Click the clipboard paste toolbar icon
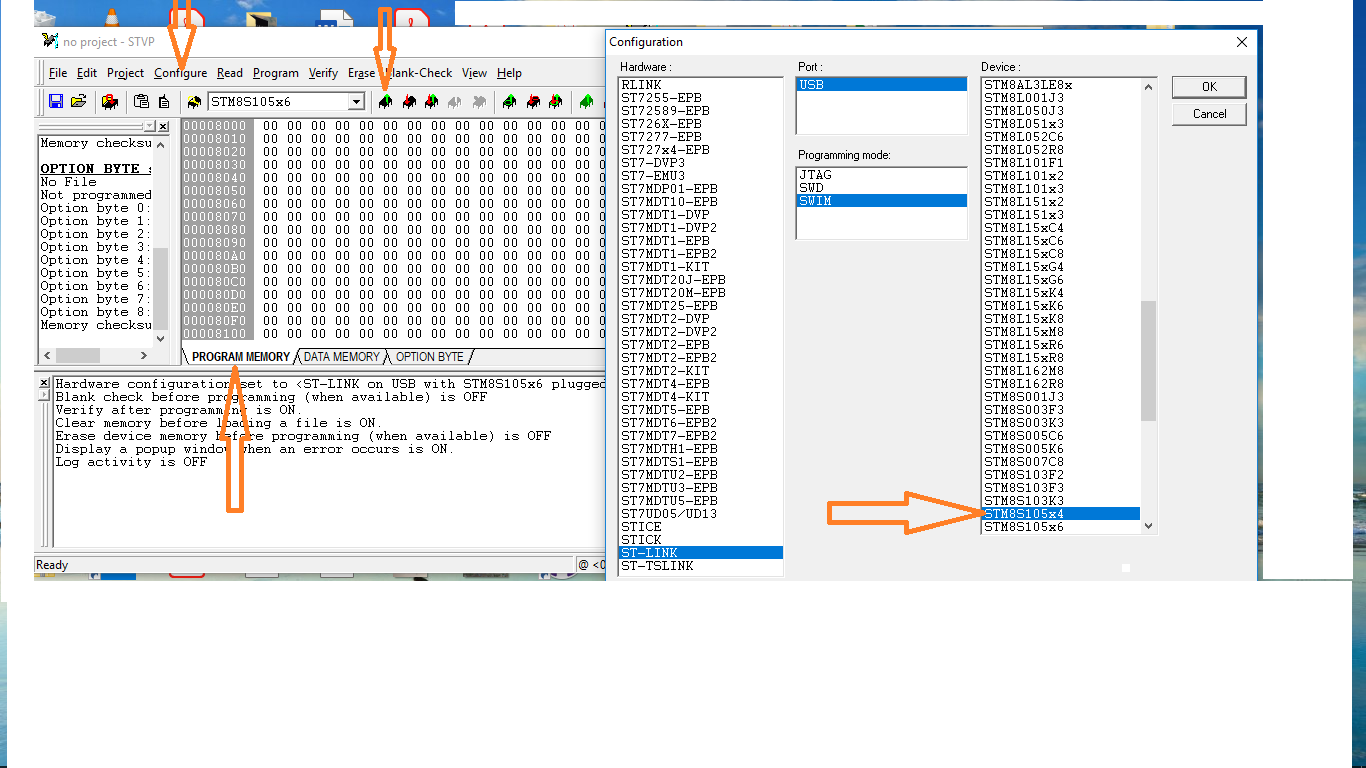The height and width of the screenshot is (768, 1366). point(141,101)
